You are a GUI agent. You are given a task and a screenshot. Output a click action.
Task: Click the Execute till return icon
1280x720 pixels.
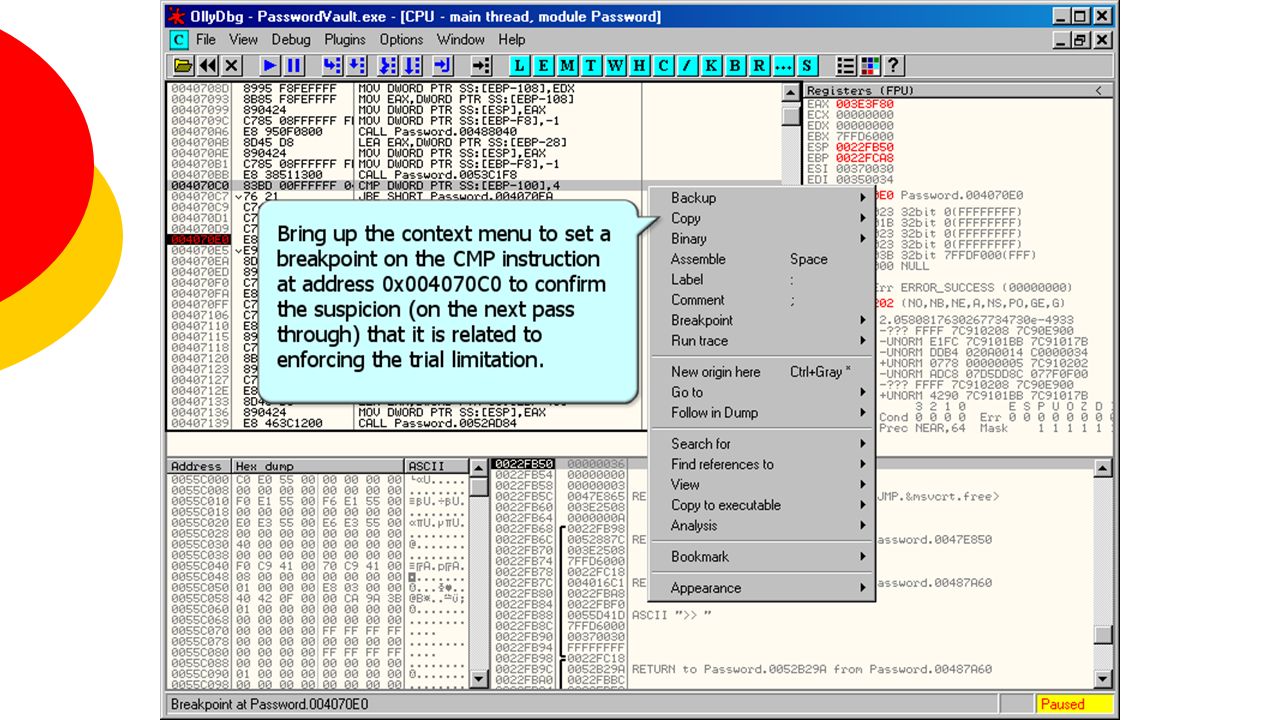[x=443, y=66]
